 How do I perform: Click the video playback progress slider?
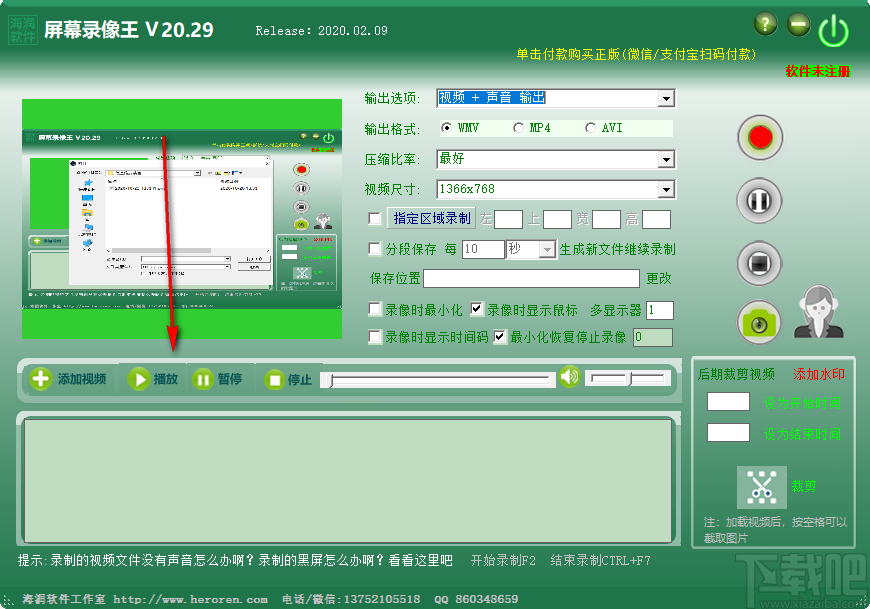[438, 380]
